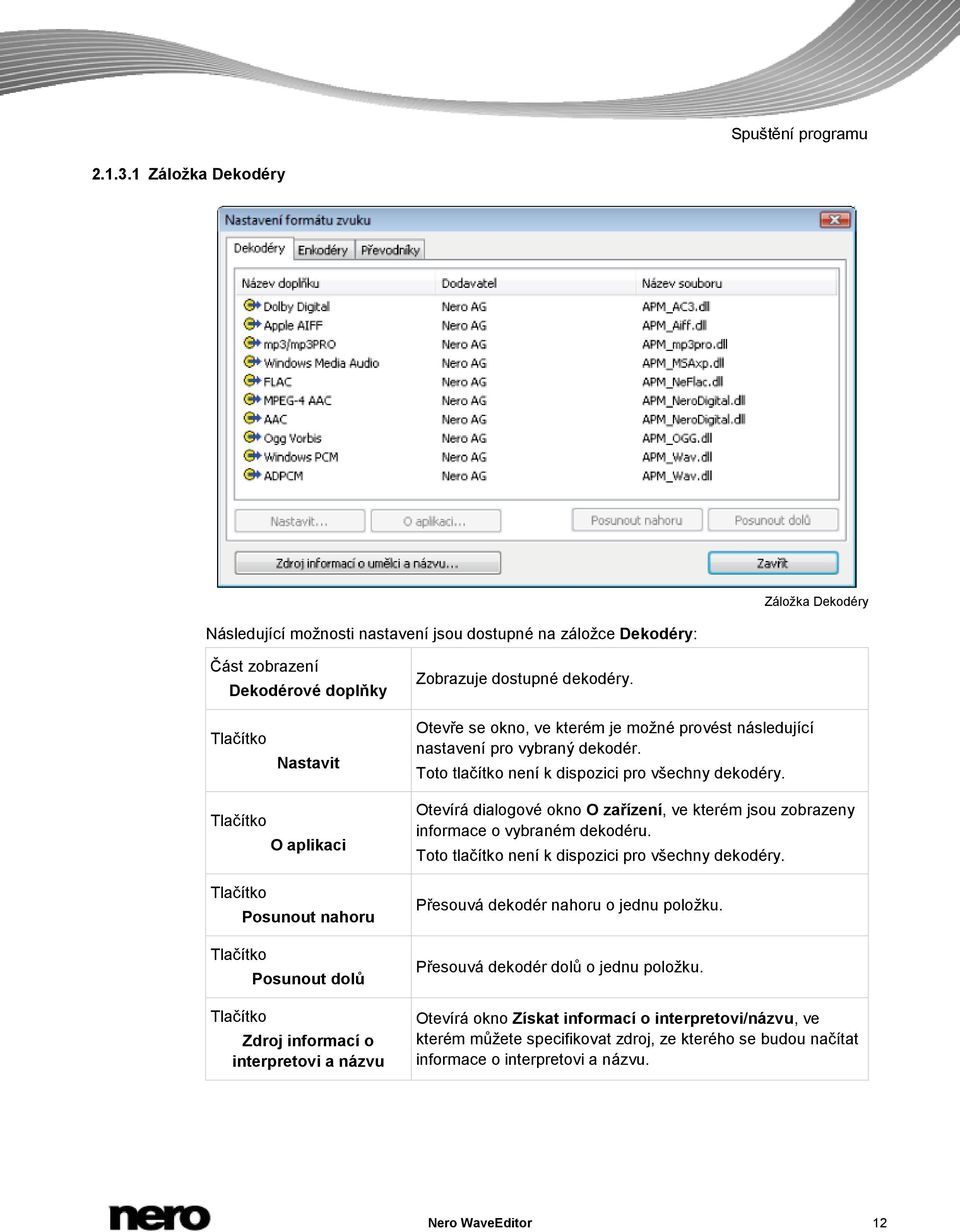Image resolution: width=960 pixels, height=1232 pixels.
Task: Select the Dolby Digital row name
Action: click(x=296, y=307)
